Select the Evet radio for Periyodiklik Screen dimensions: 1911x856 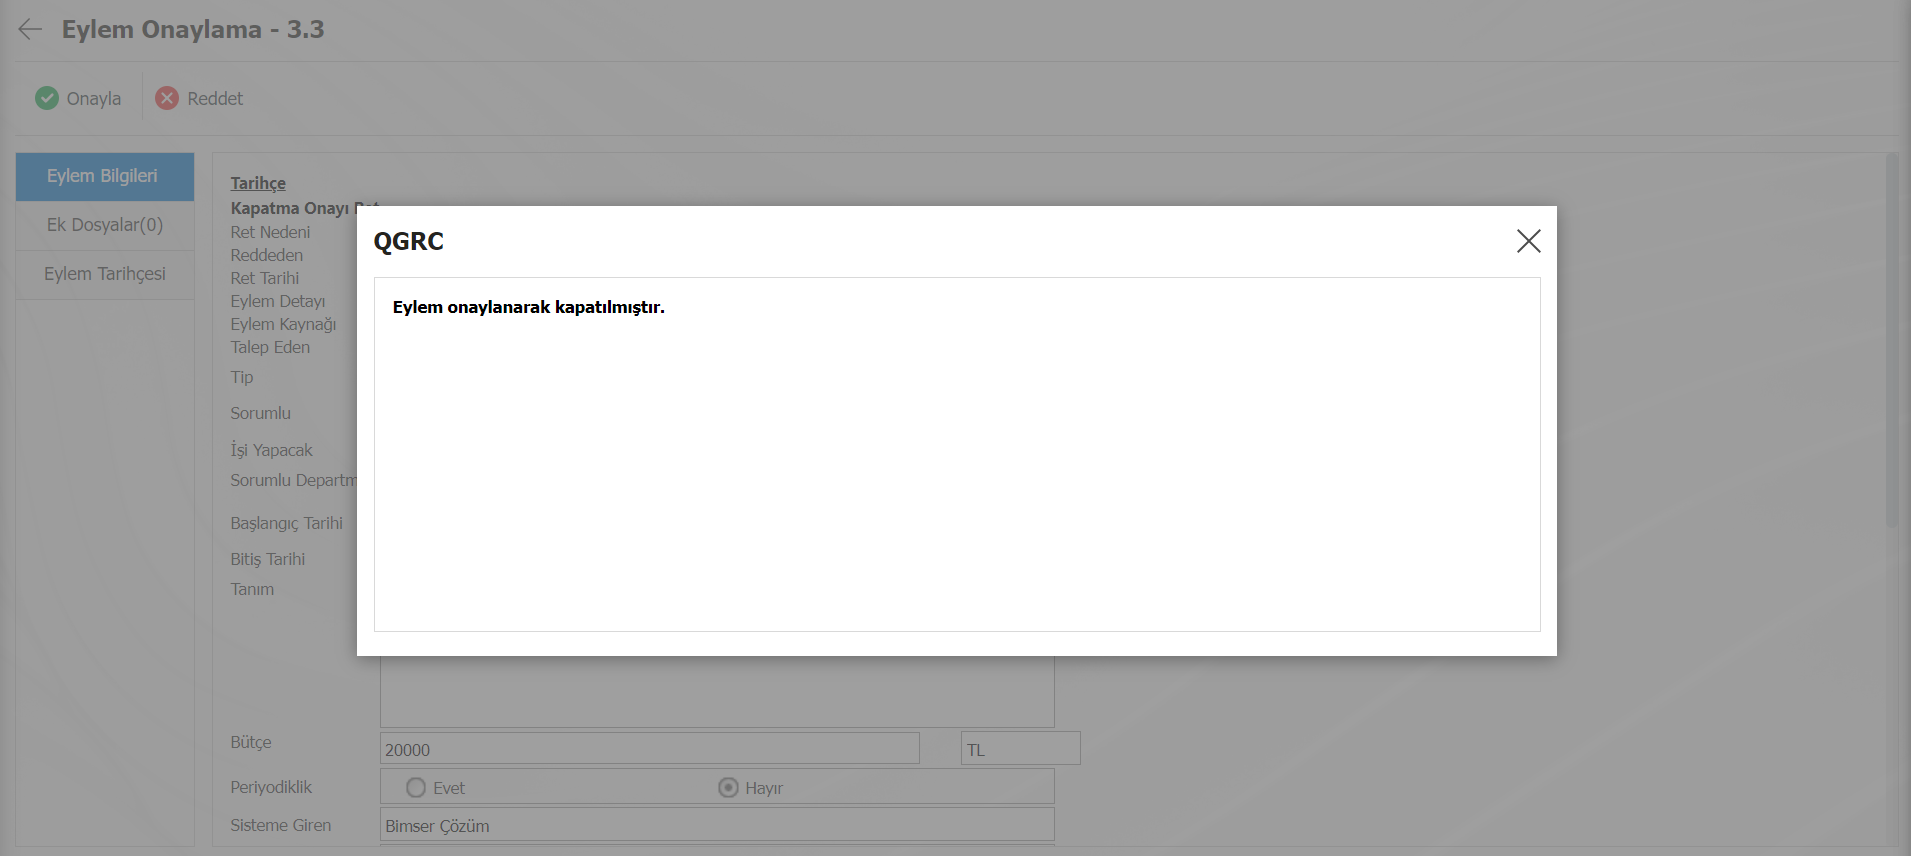(x=416, y=788)
